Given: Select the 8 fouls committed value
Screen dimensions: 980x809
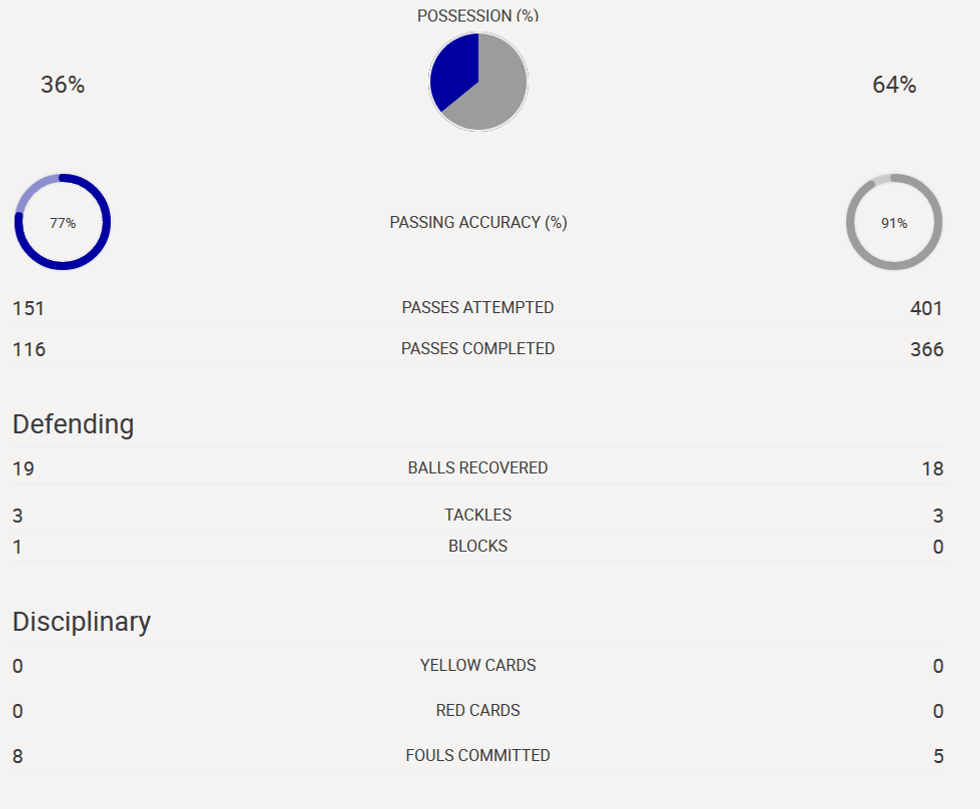Looking at the screenshot, I should 18,756.
